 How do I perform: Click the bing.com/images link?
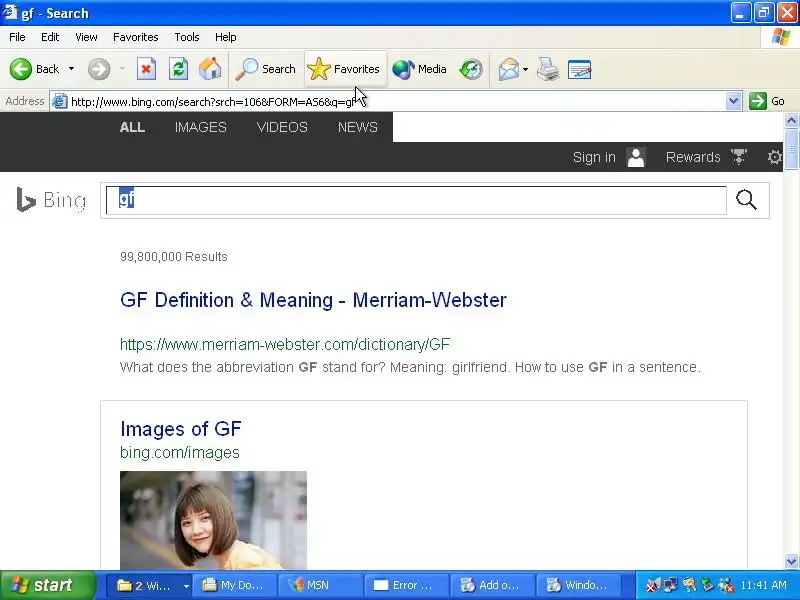point(180,453)
